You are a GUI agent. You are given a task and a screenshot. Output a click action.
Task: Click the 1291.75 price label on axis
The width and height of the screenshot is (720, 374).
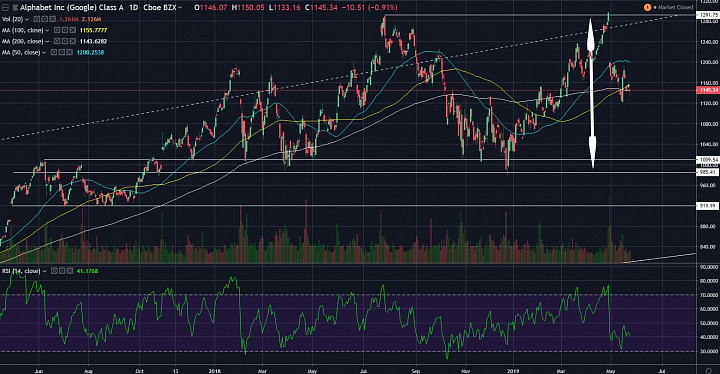[x=708, y=15]
